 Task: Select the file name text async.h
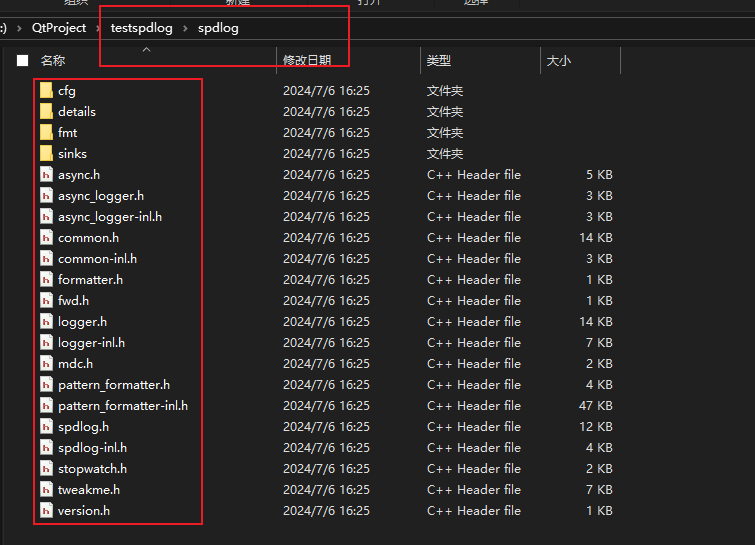point(79,175)
